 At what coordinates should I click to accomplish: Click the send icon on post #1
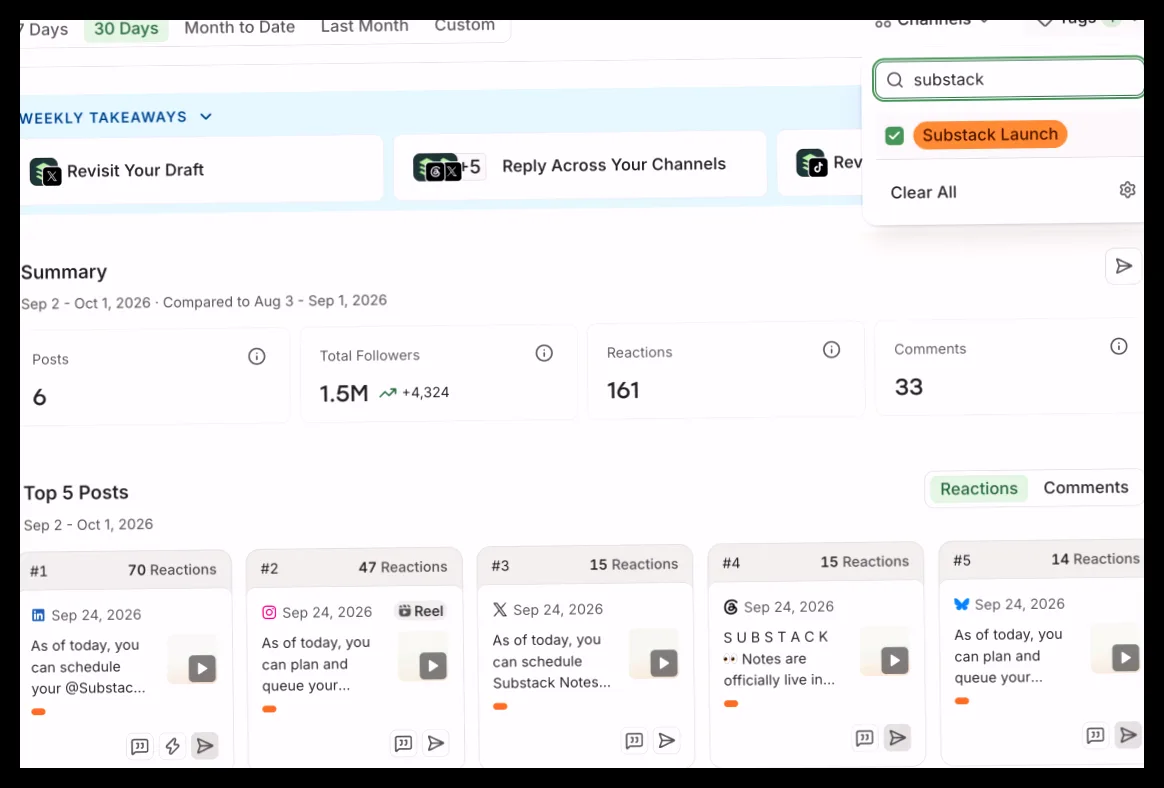(x=205, y=746)
